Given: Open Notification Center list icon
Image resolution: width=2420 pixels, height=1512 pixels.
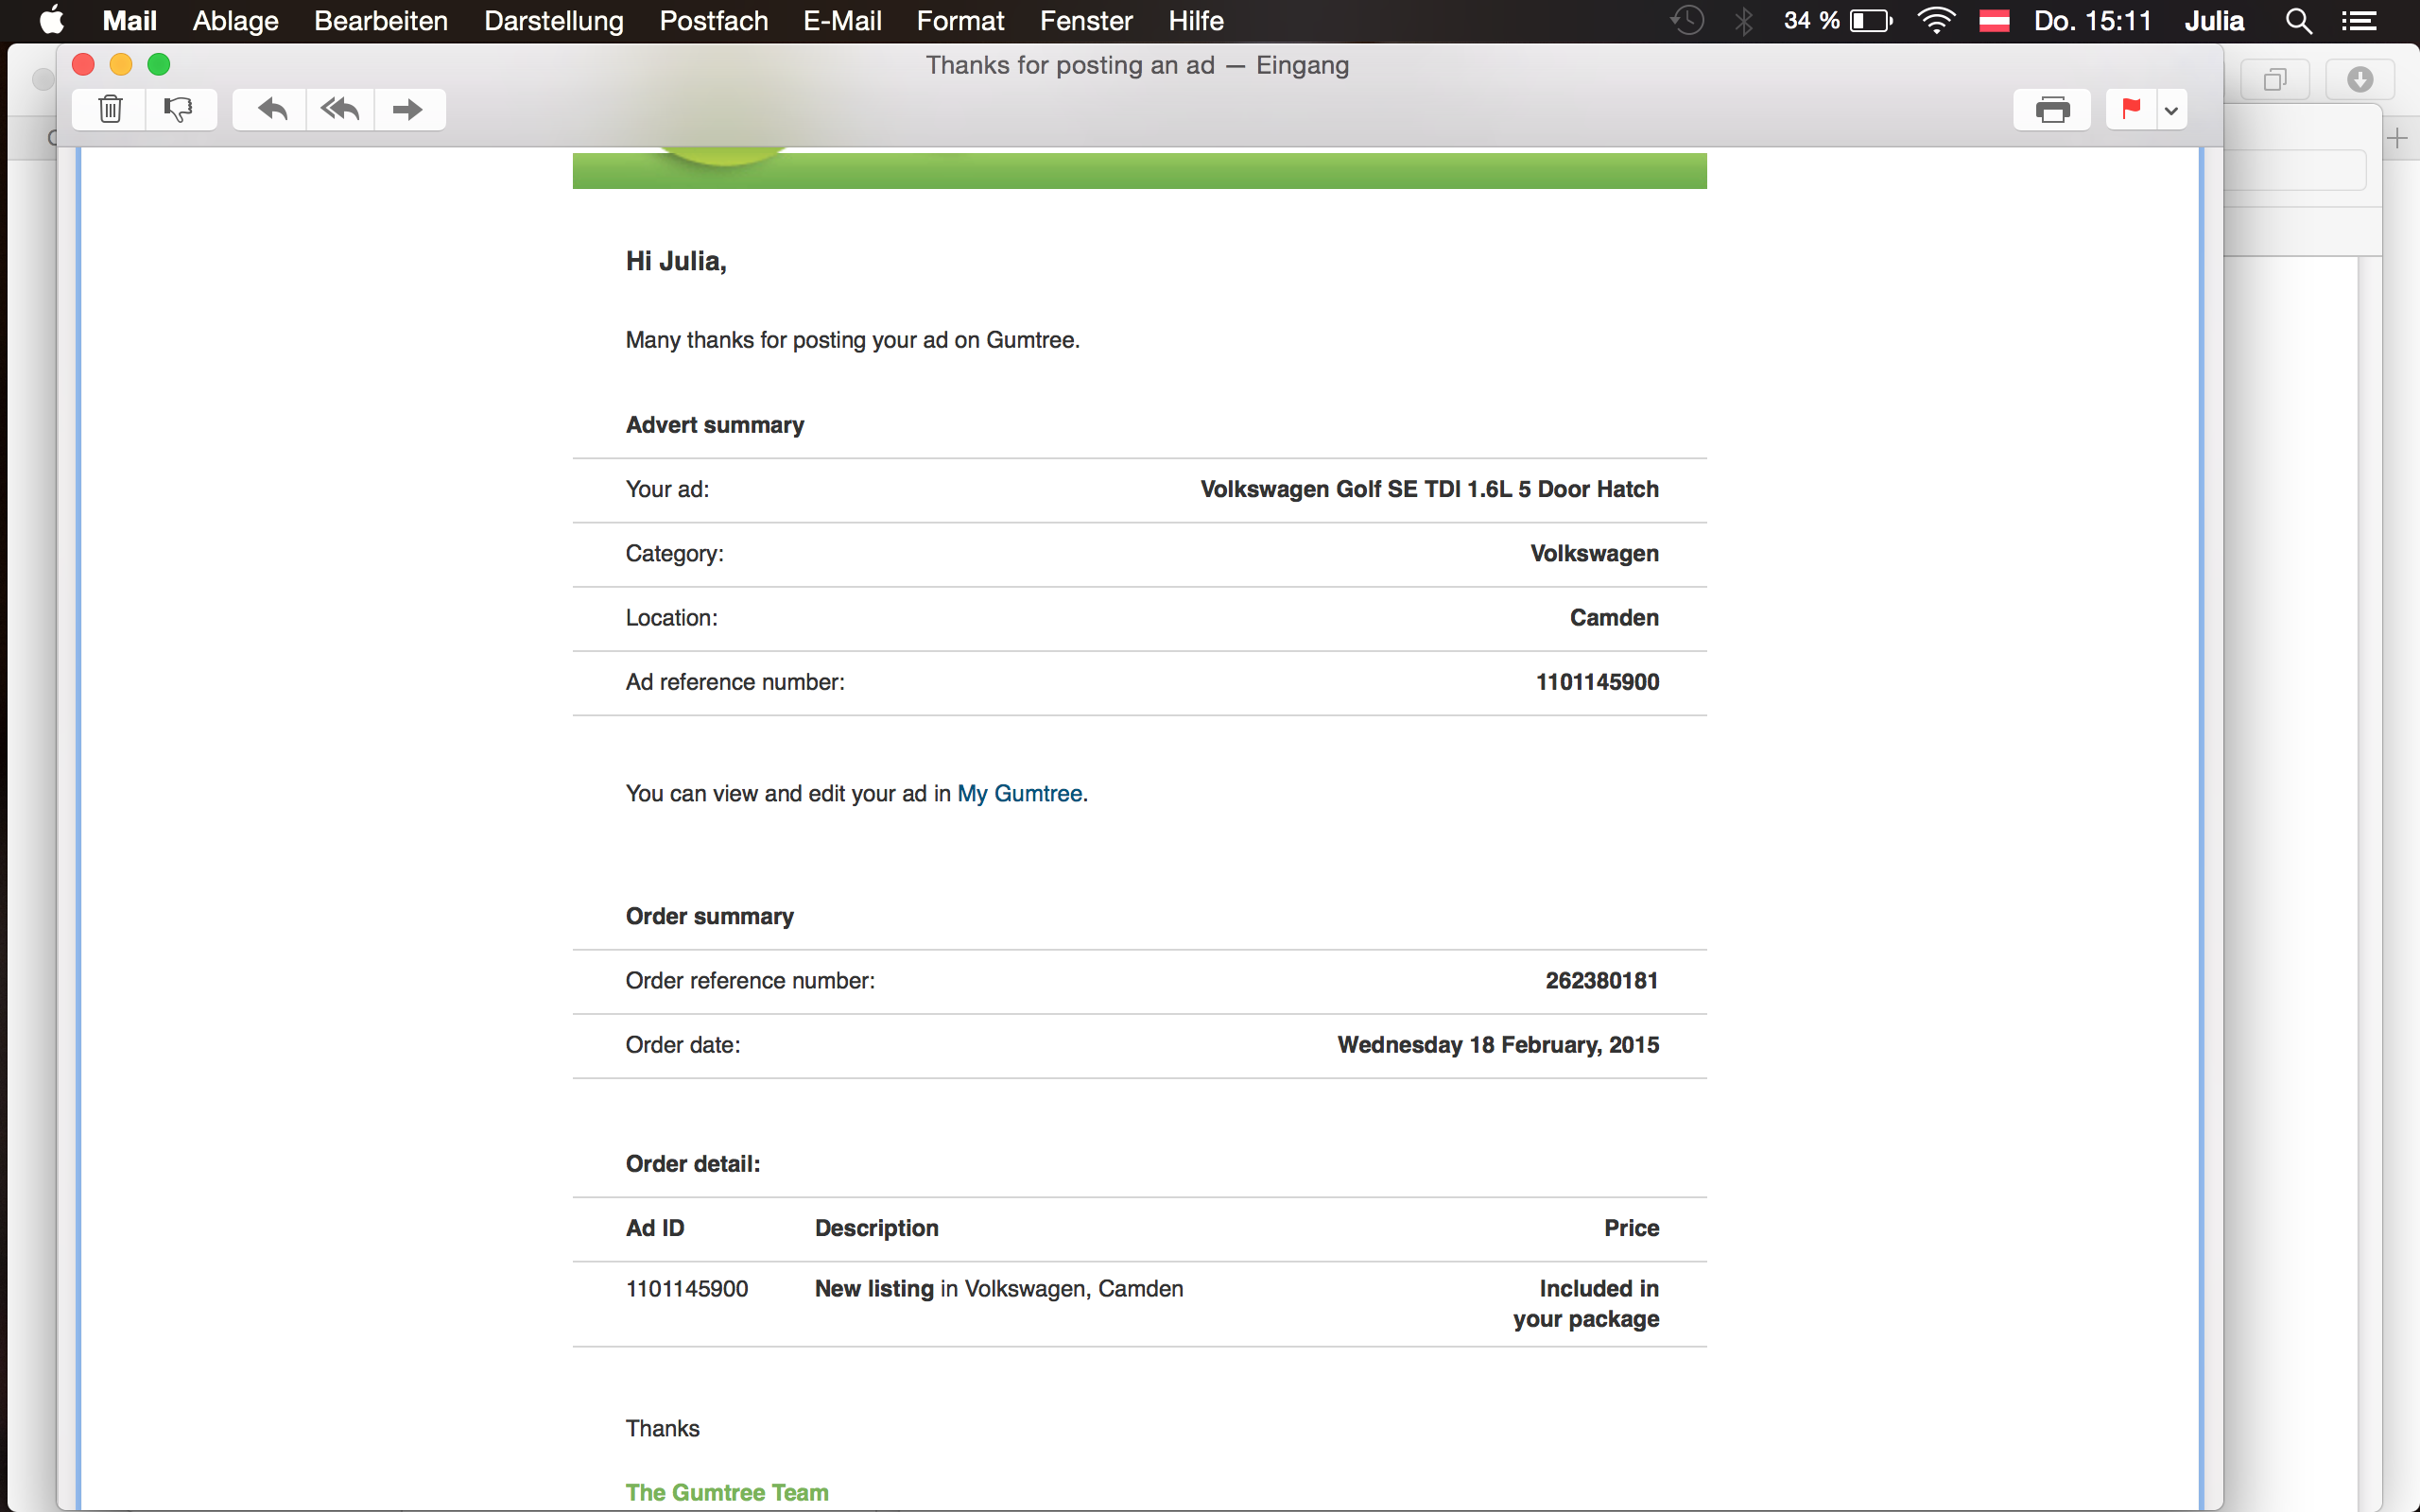Looking at the screenshot, I should pos(2359,21).
